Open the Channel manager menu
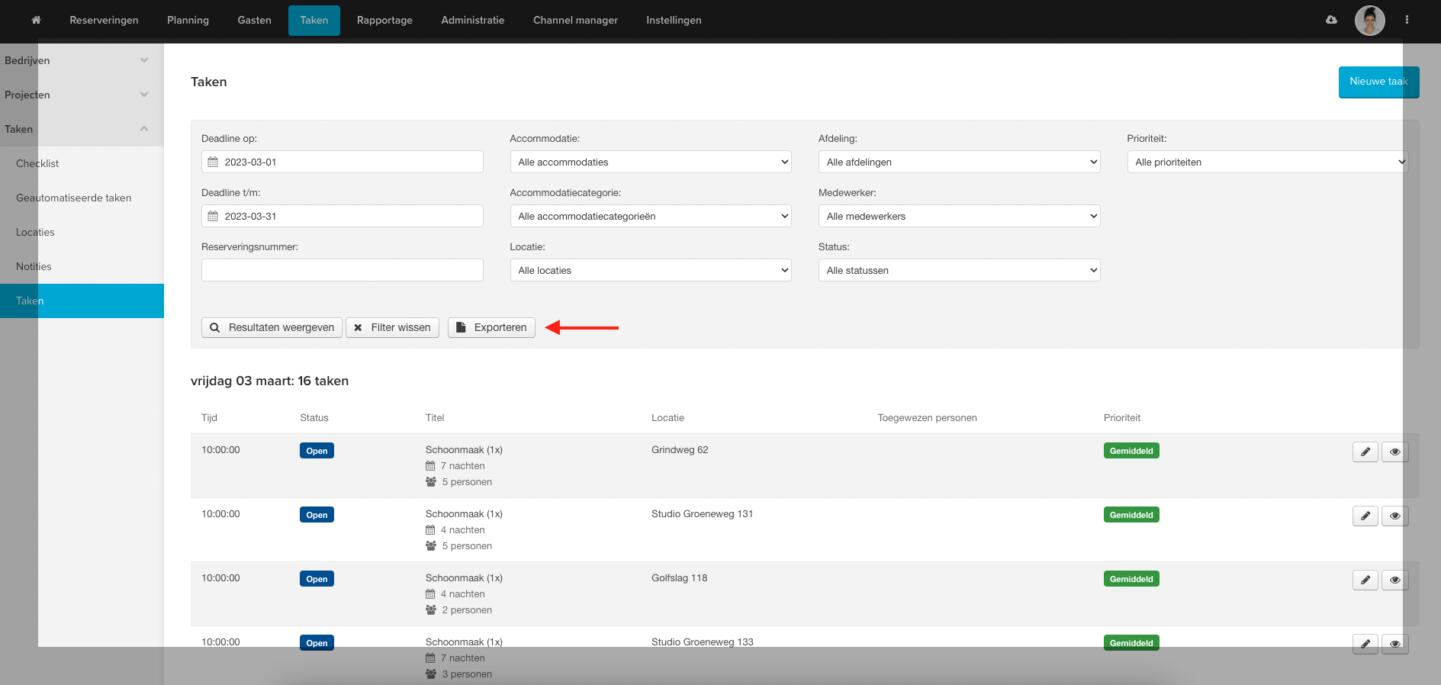 575,20
